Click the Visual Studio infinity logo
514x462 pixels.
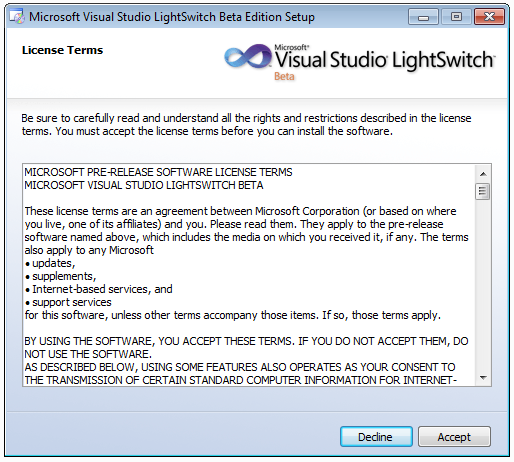coord(248,56)
